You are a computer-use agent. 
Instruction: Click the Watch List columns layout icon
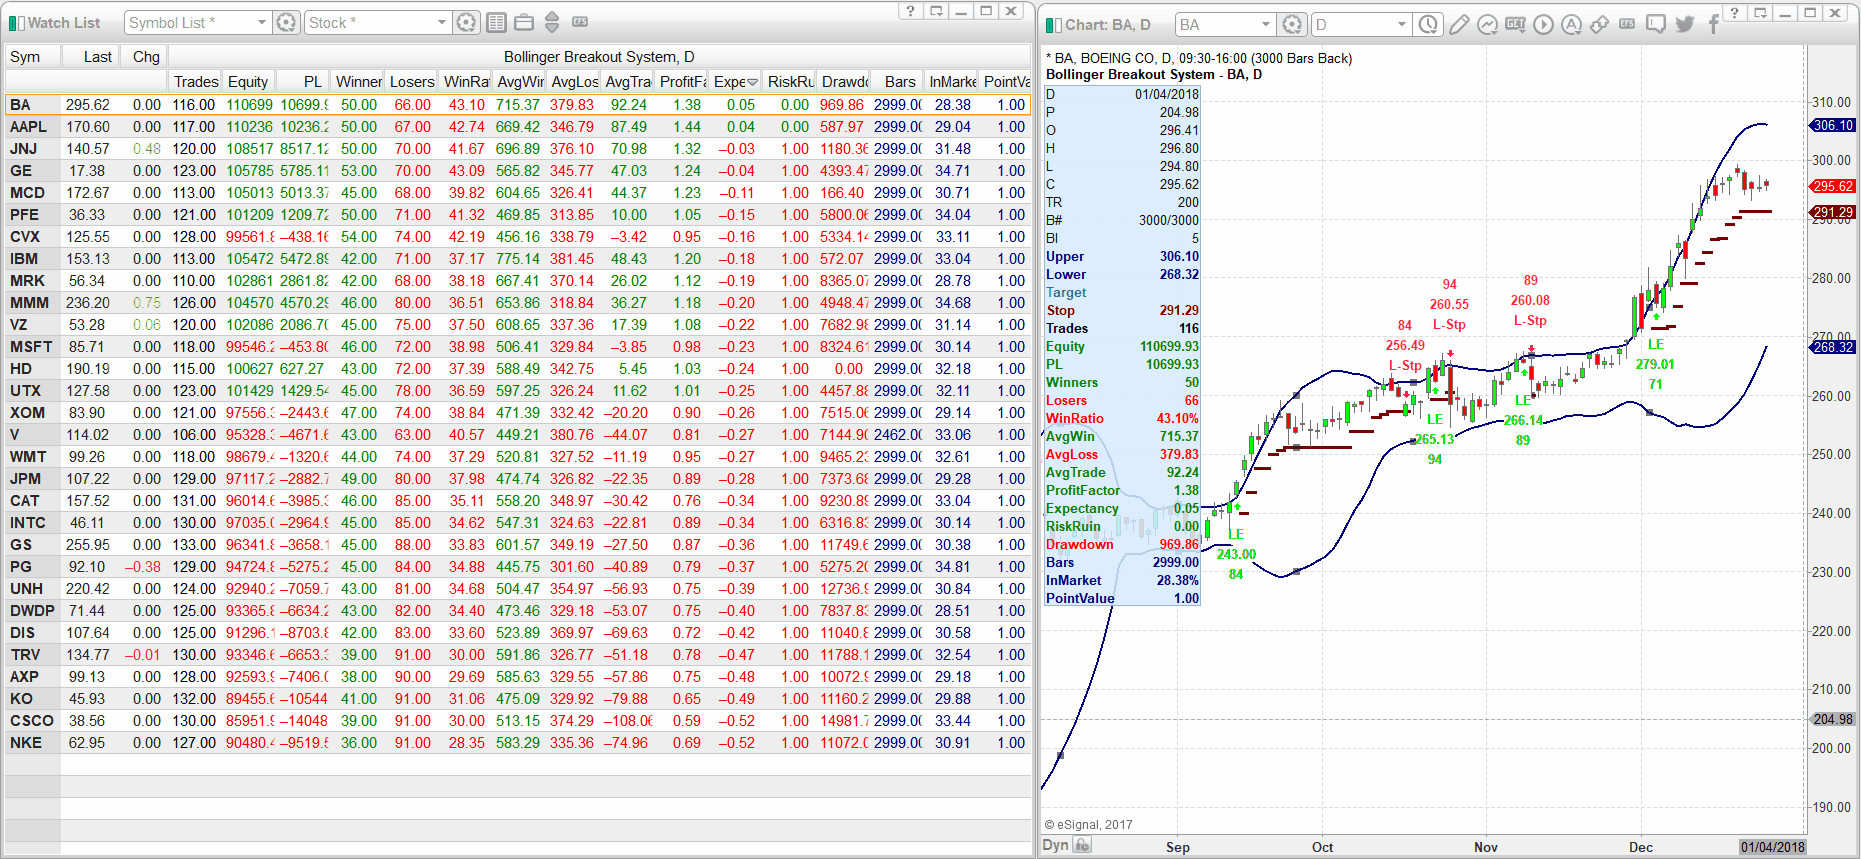[x=496, y=23]
